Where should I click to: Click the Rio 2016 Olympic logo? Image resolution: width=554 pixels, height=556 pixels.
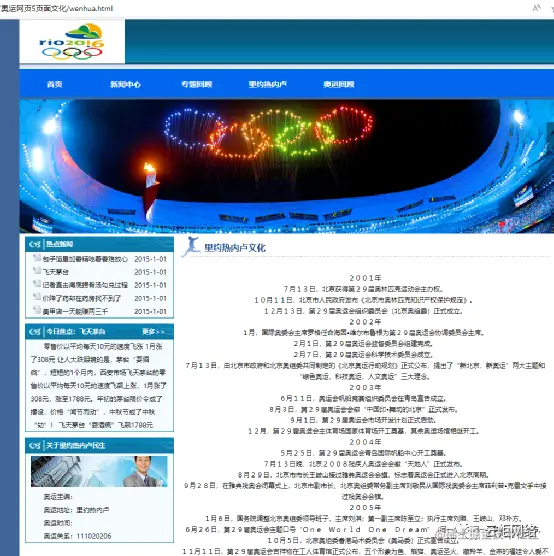(72, 41)
